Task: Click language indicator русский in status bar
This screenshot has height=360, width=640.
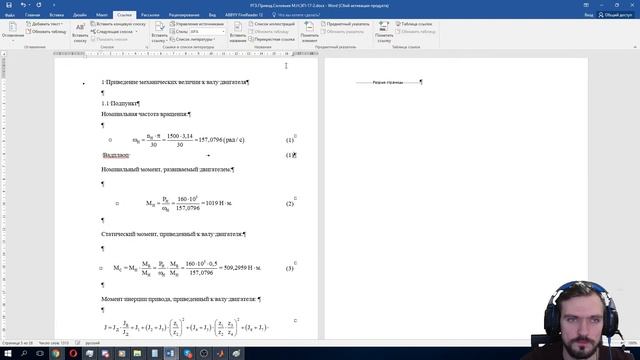Action: point(93,343)
